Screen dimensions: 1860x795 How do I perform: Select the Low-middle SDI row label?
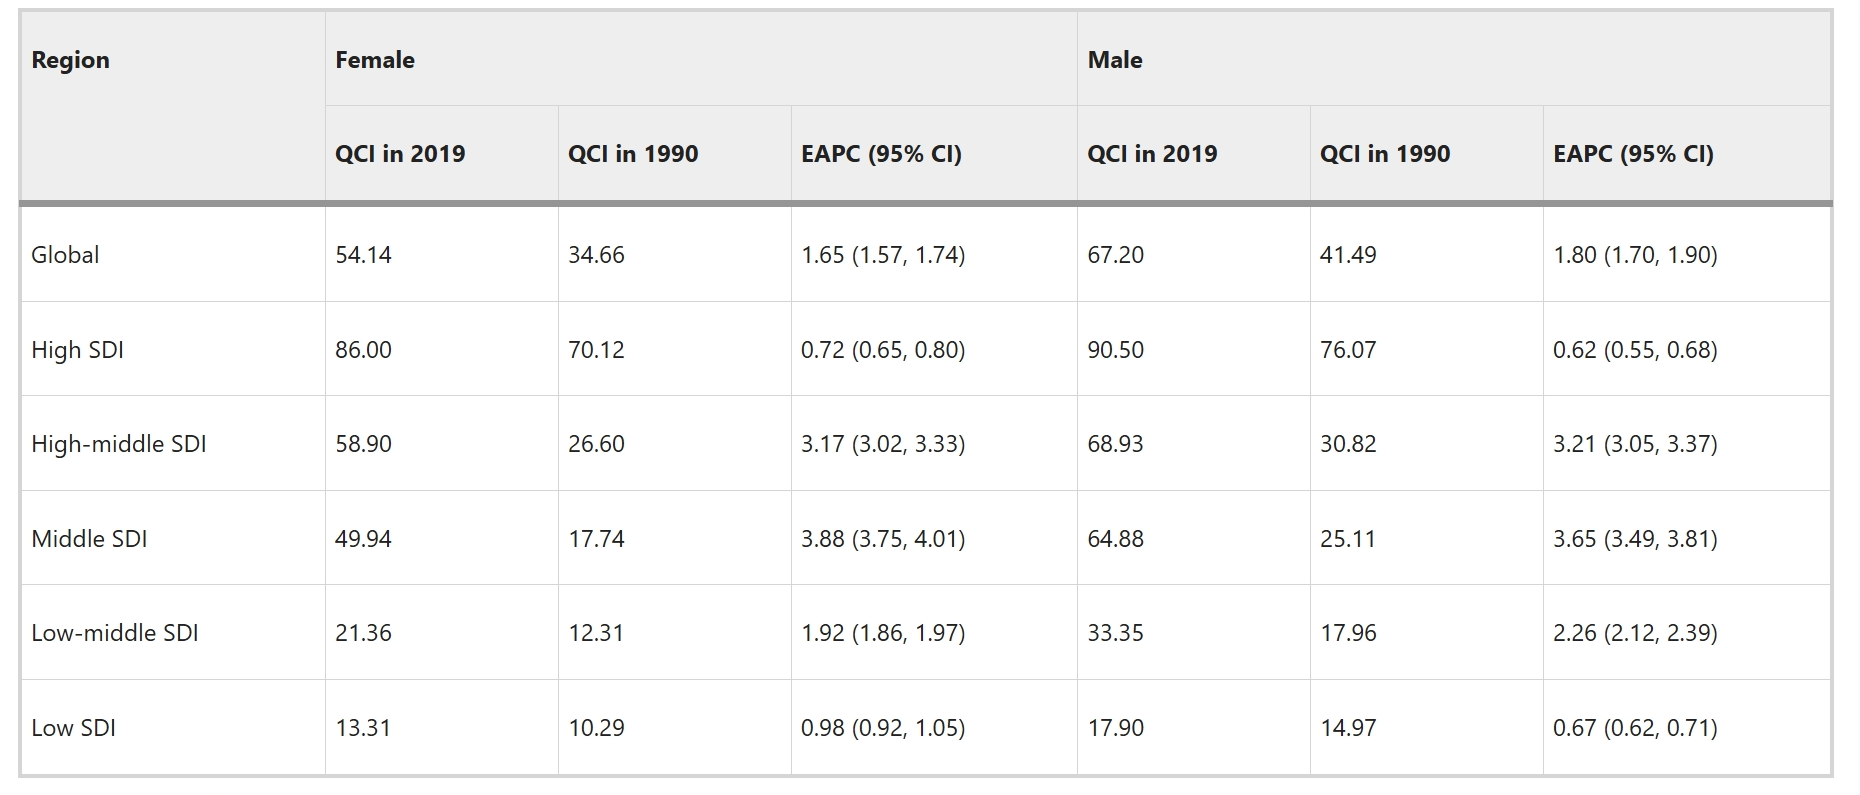[x=114, y=633]
